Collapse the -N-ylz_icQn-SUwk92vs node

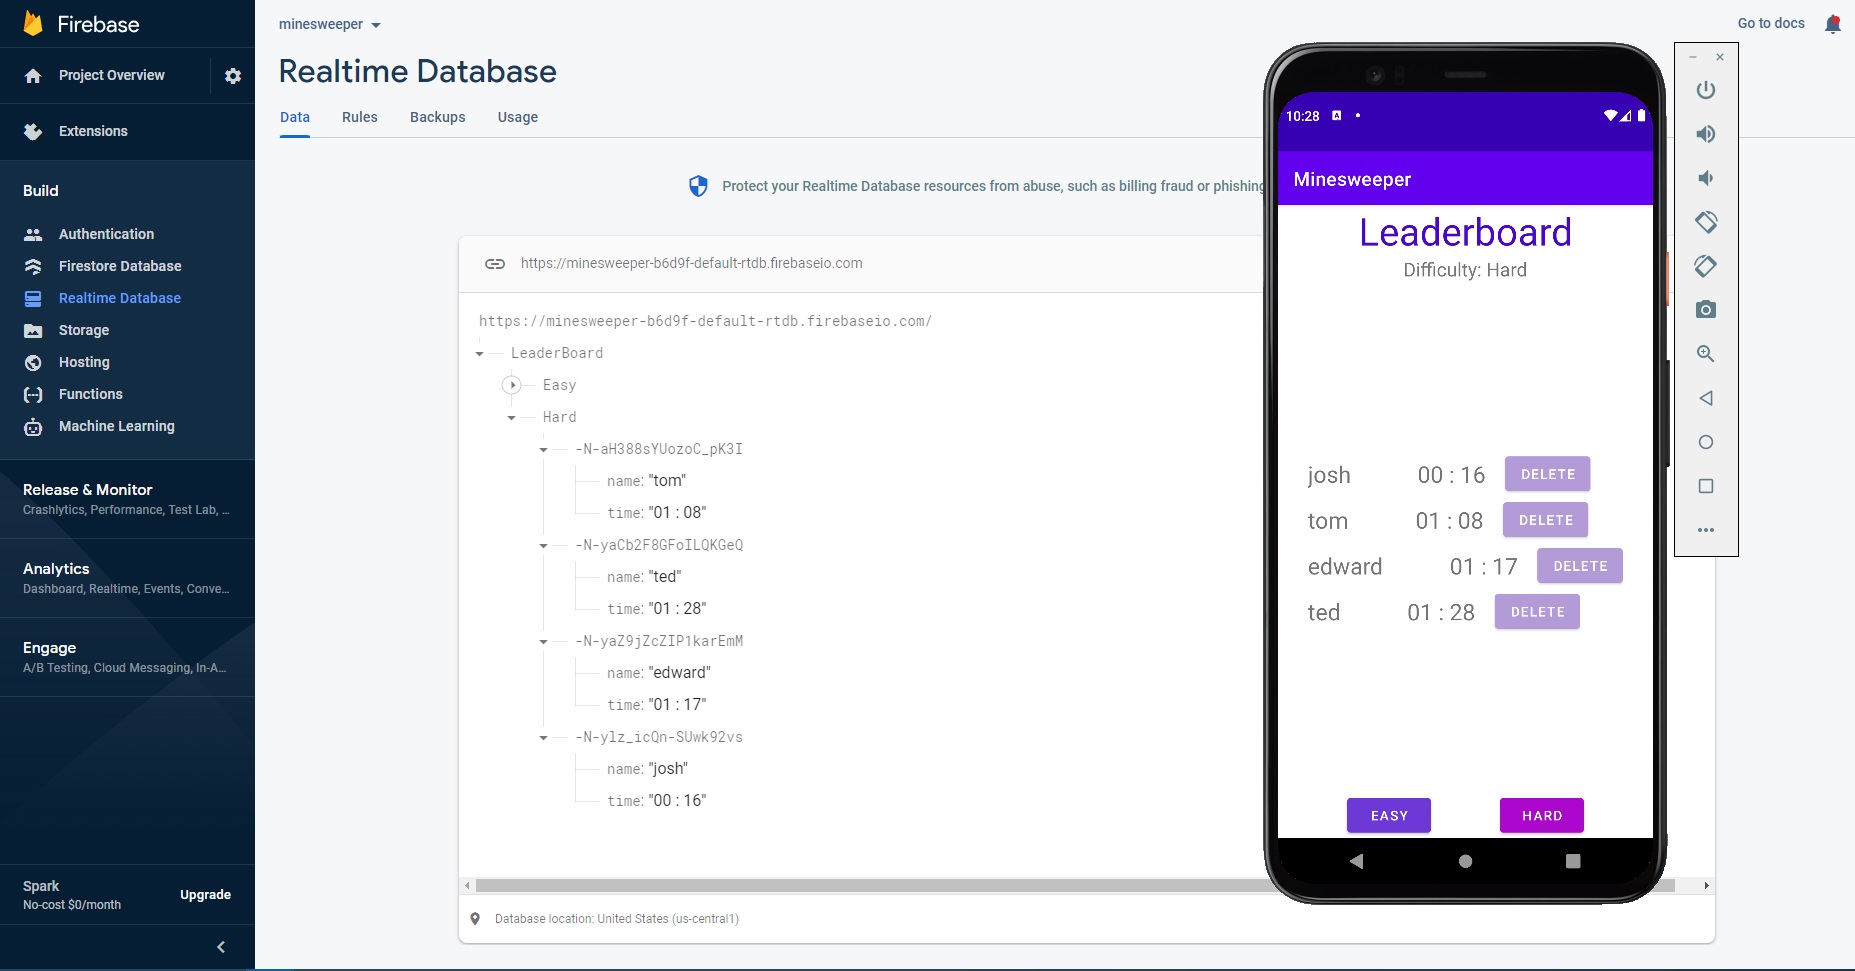pyautogui.click(x=544, y=738)
